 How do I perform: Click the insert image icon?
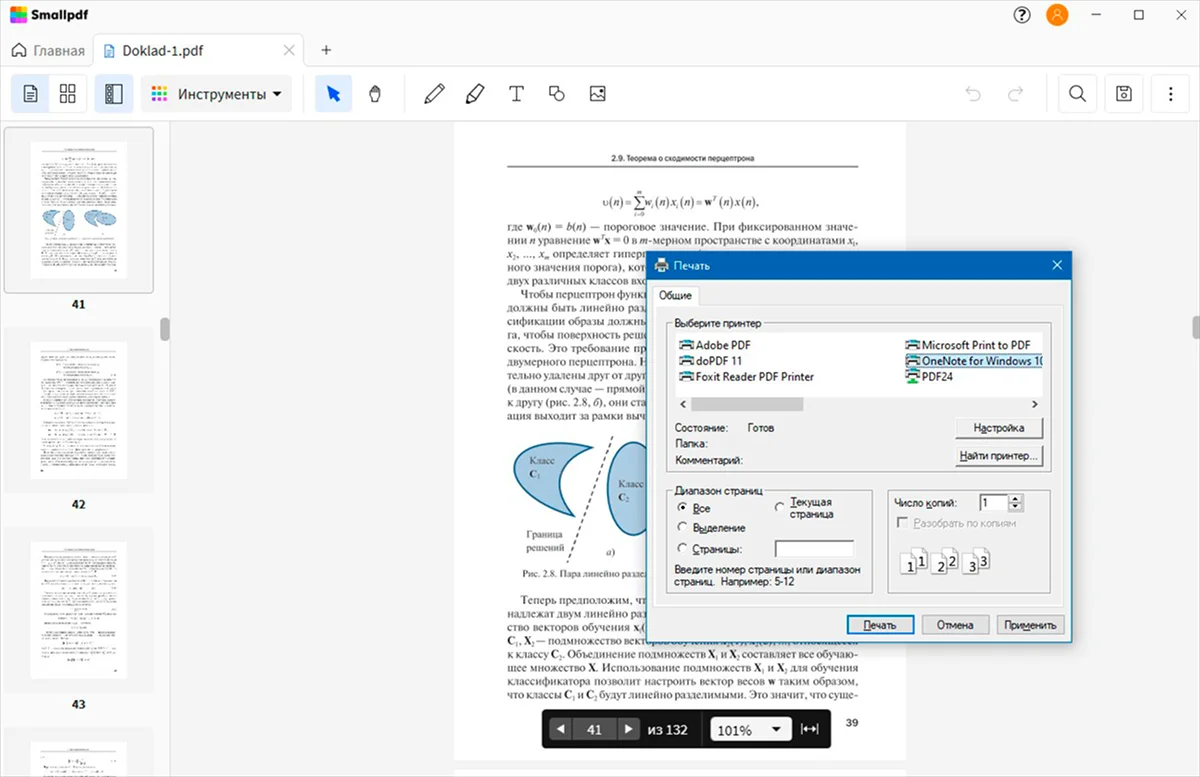(x=598, y=94)
